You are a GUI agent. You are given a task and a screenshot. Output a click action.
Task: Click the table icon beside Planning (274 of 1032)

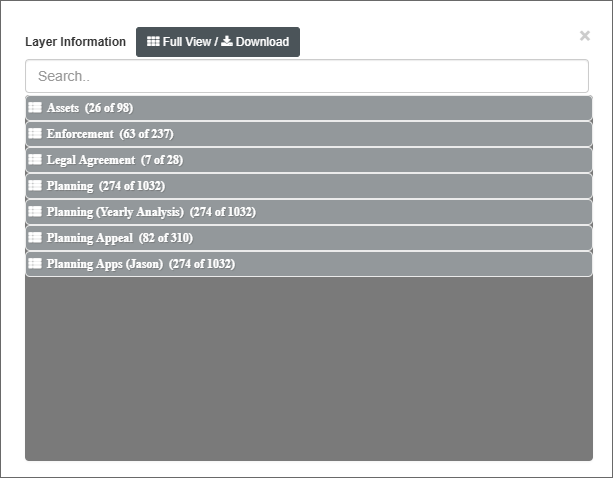pos(35,186)
